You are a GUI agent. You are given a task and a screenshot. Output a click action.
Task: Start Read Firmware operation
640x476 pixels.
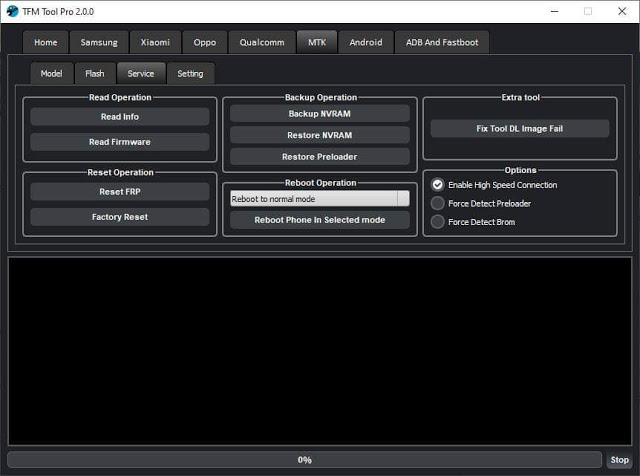pyautogui.click(x=120, y=142)
